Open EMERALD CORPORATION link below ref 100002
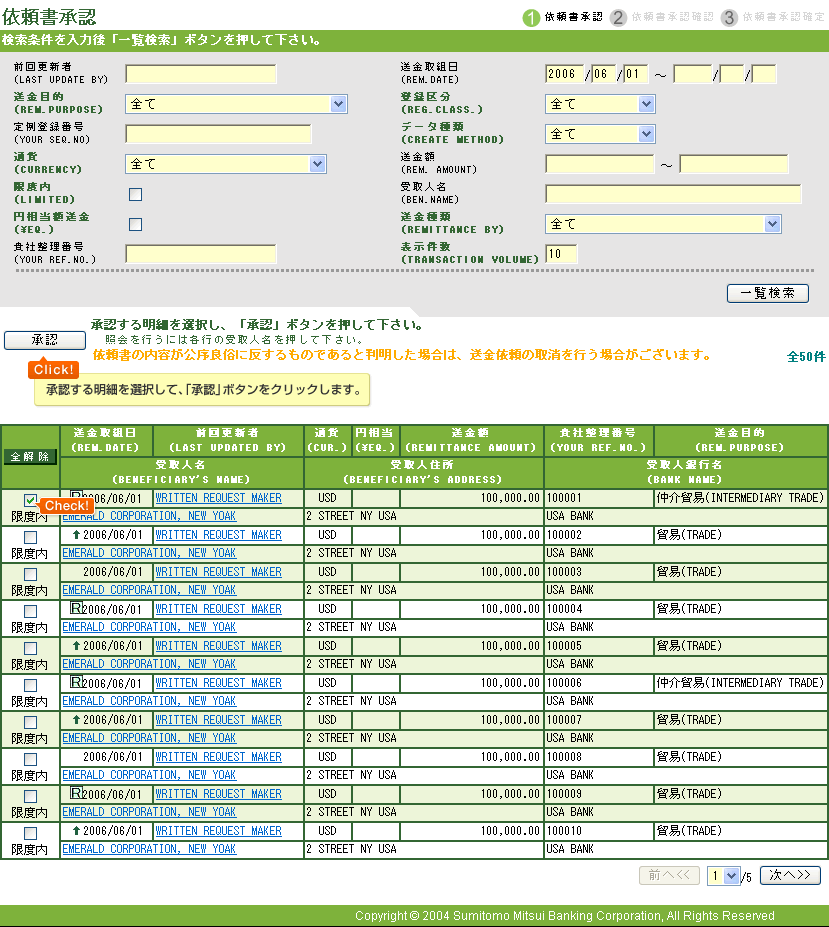 tap(149, 553)
